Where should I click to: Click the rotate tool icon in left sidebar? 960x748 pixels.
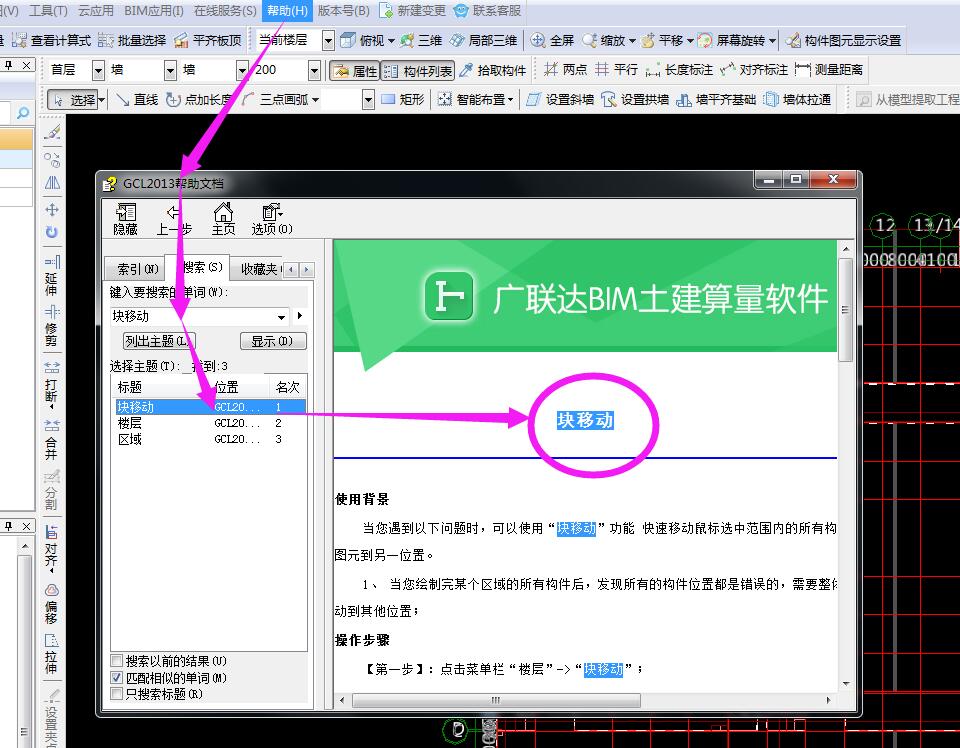coord(52,232)
